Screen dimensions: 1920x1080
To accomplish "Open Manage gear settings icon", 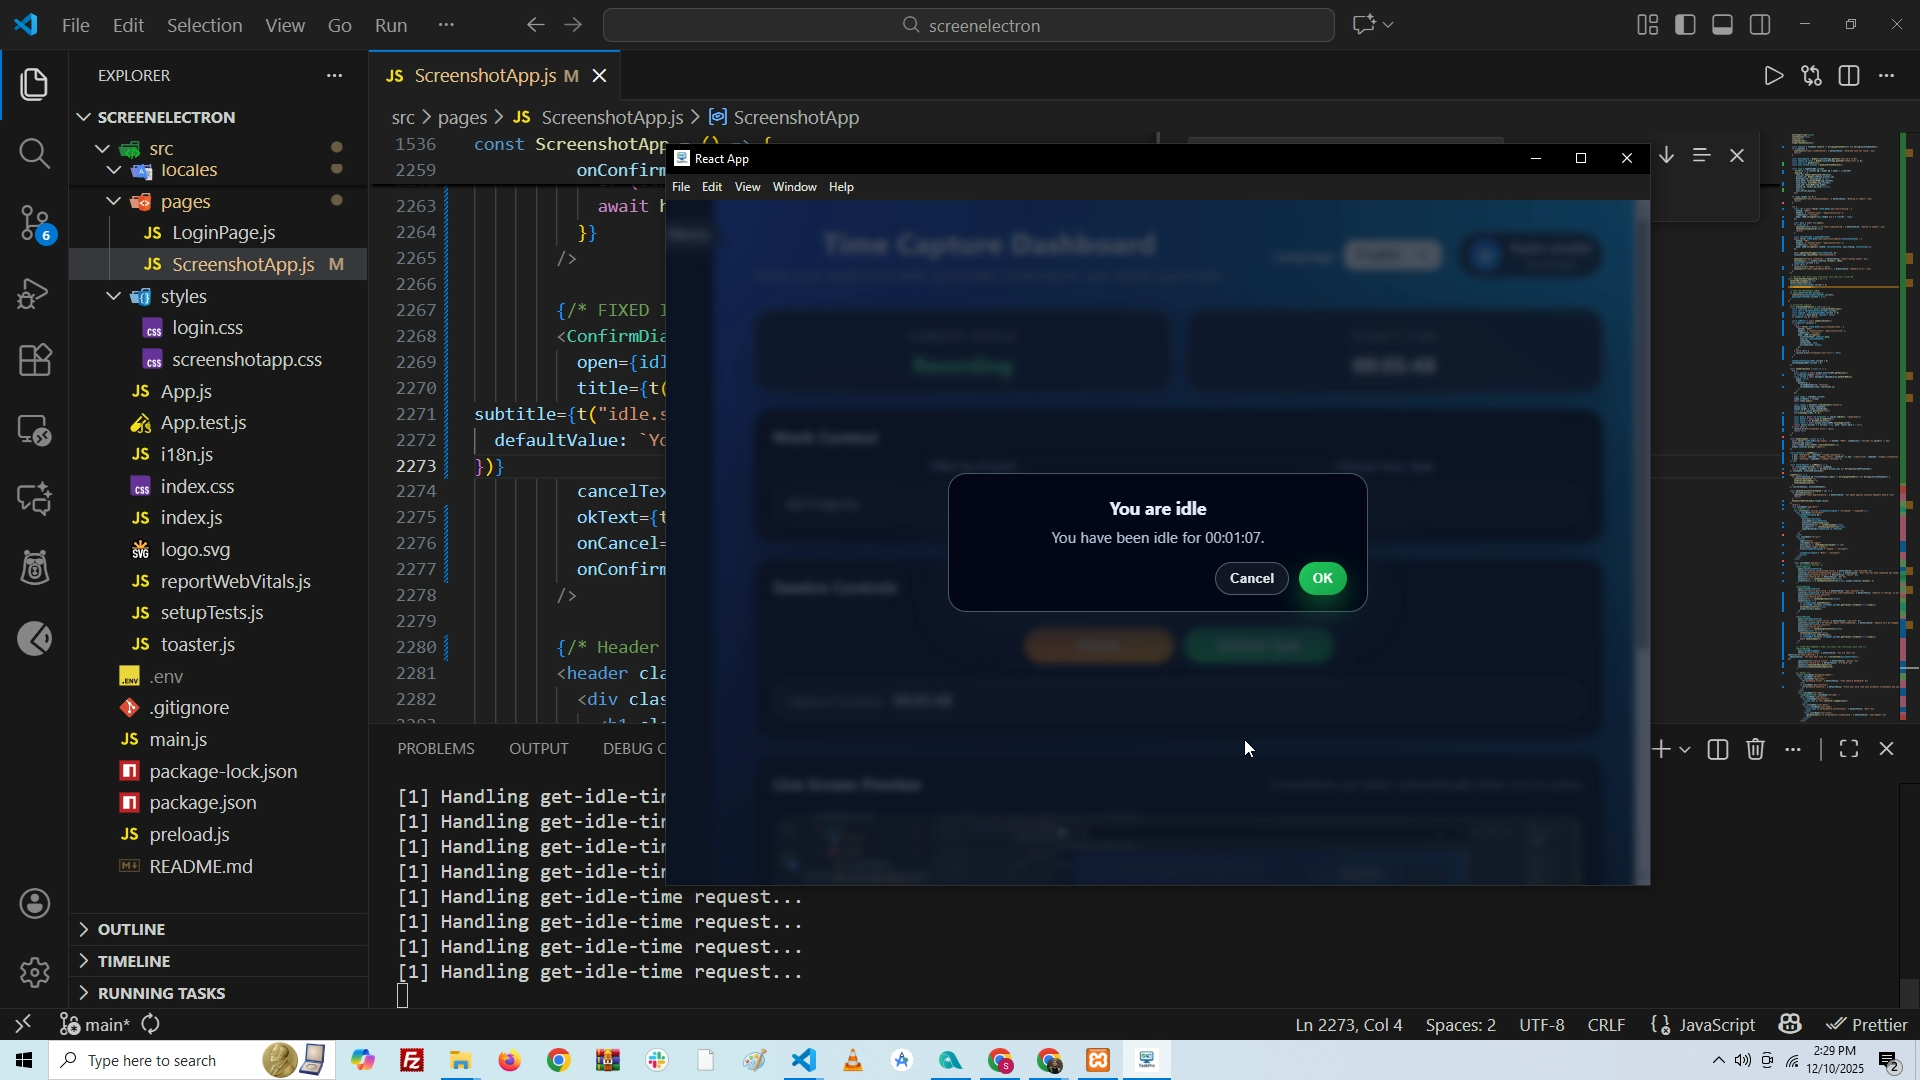I will tap(34, 972).
